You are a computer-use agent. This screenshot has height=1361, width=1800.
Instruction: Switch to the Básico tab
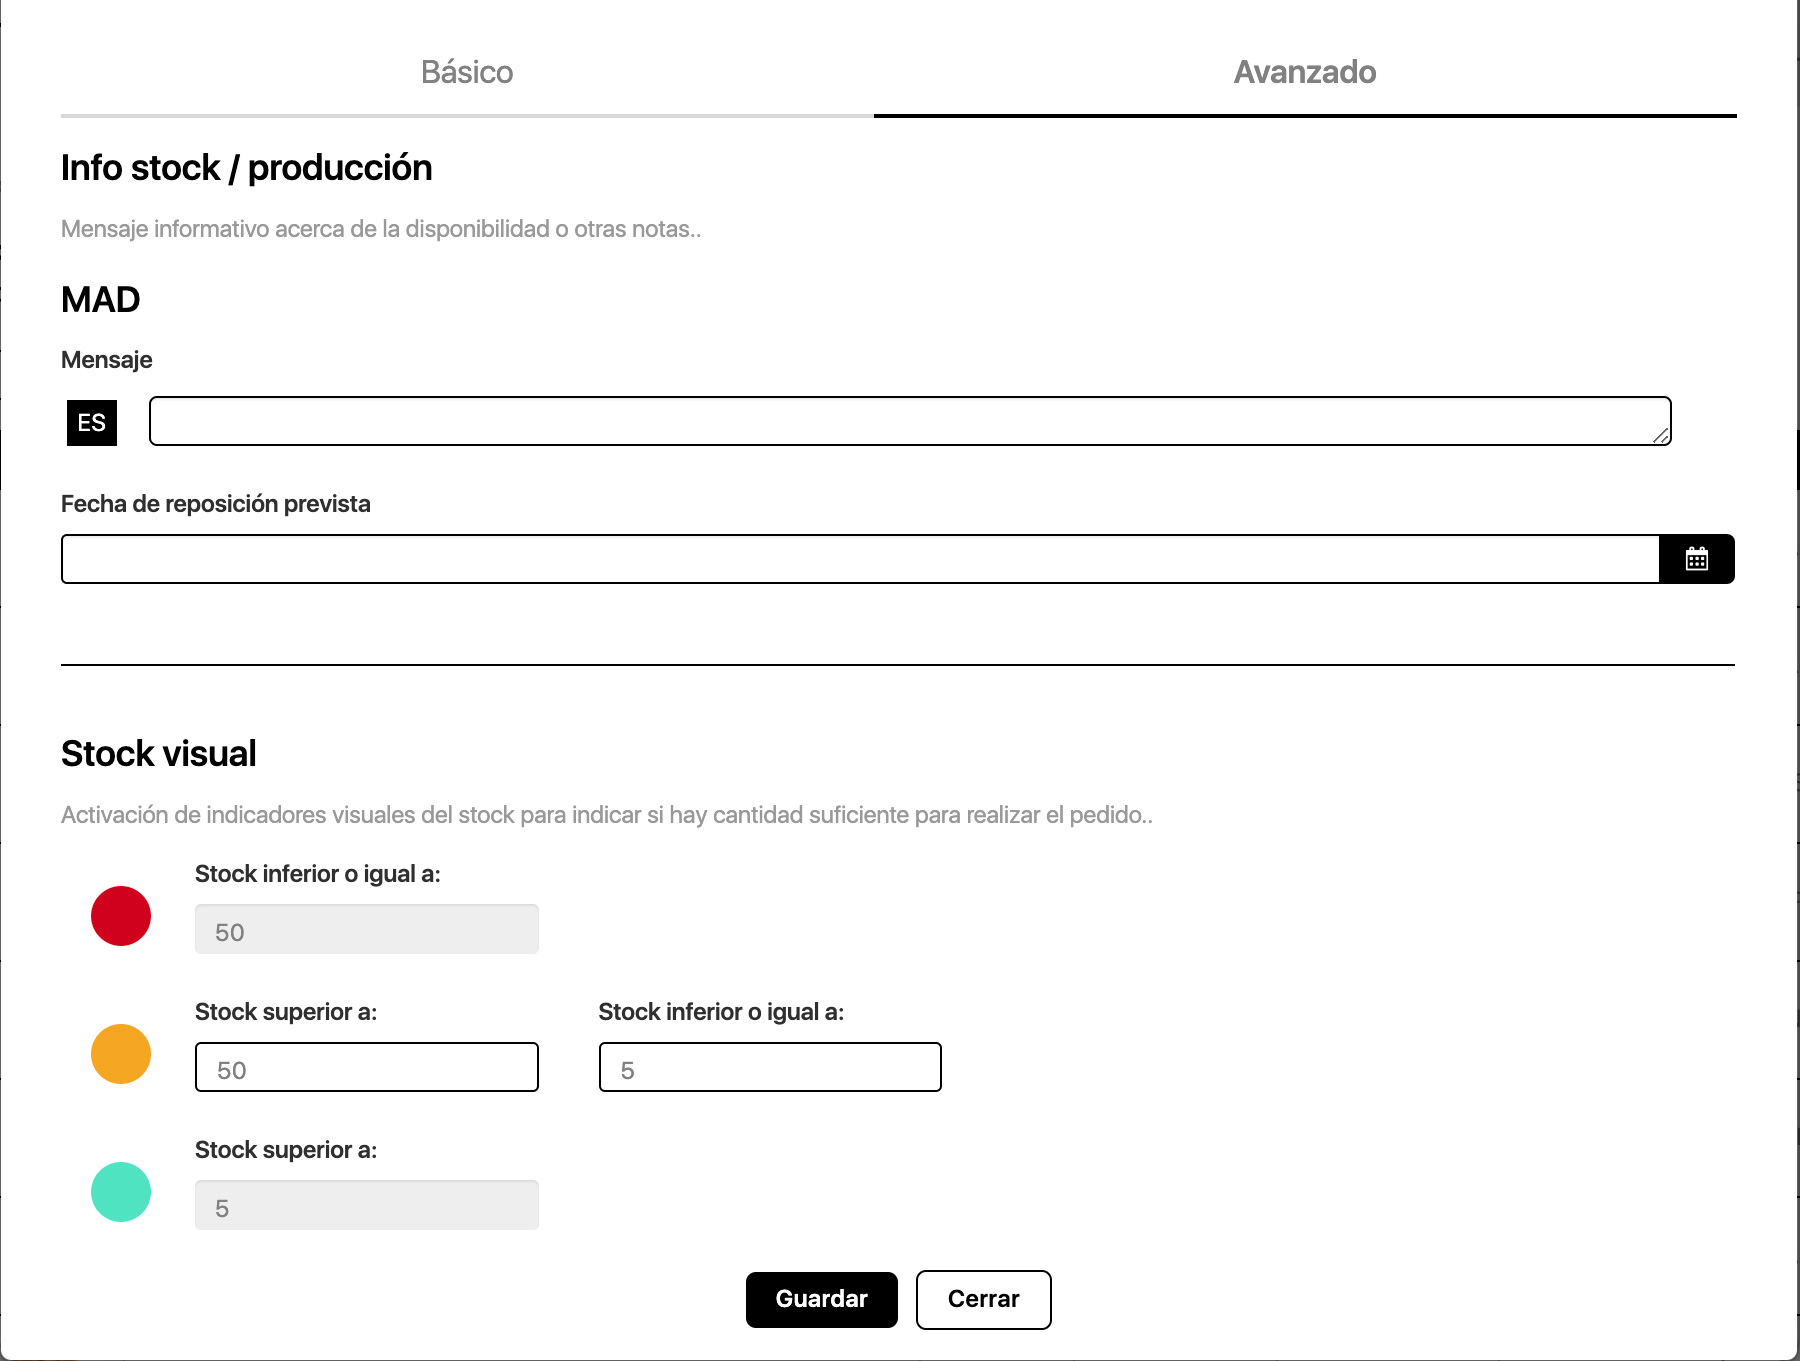[467, 72]
